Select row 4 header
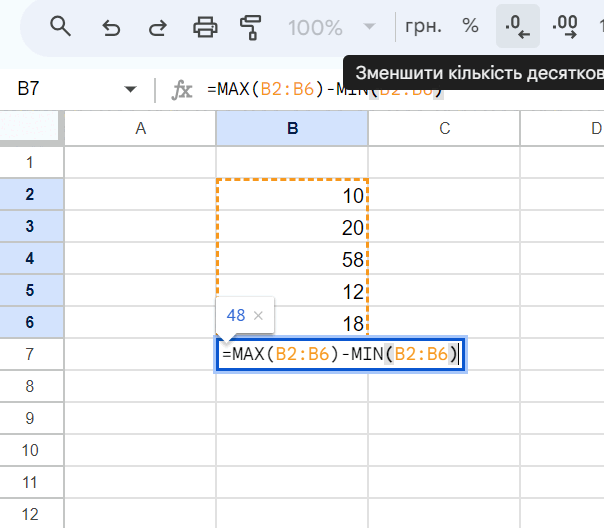The height and width of the screenshot is (528, 604). [x=32, y=258]
